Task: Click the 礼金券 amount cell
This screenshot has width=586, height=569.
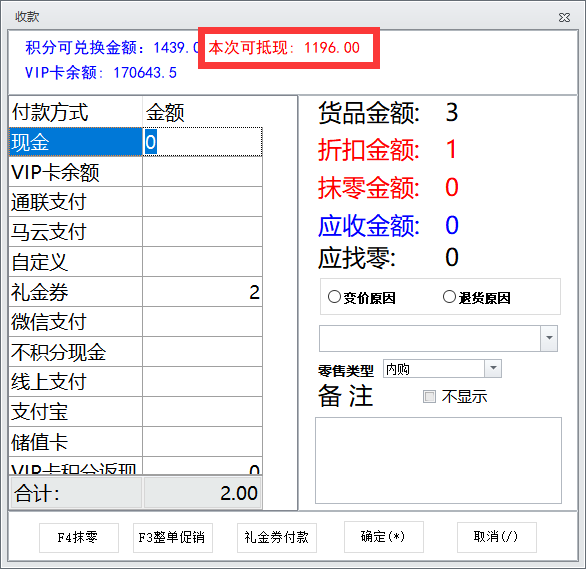Action: pos(203,292)
